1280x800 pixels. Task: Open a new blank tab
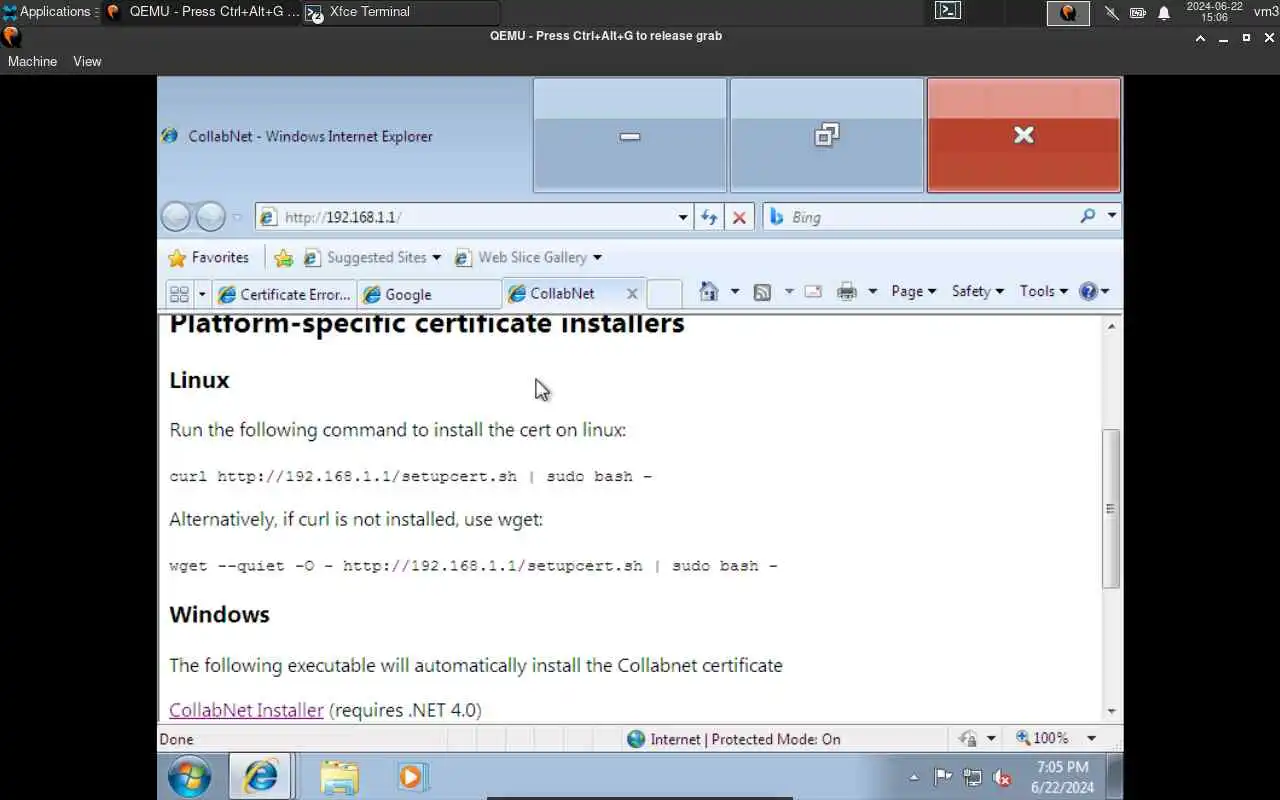[x=665, y=294]
